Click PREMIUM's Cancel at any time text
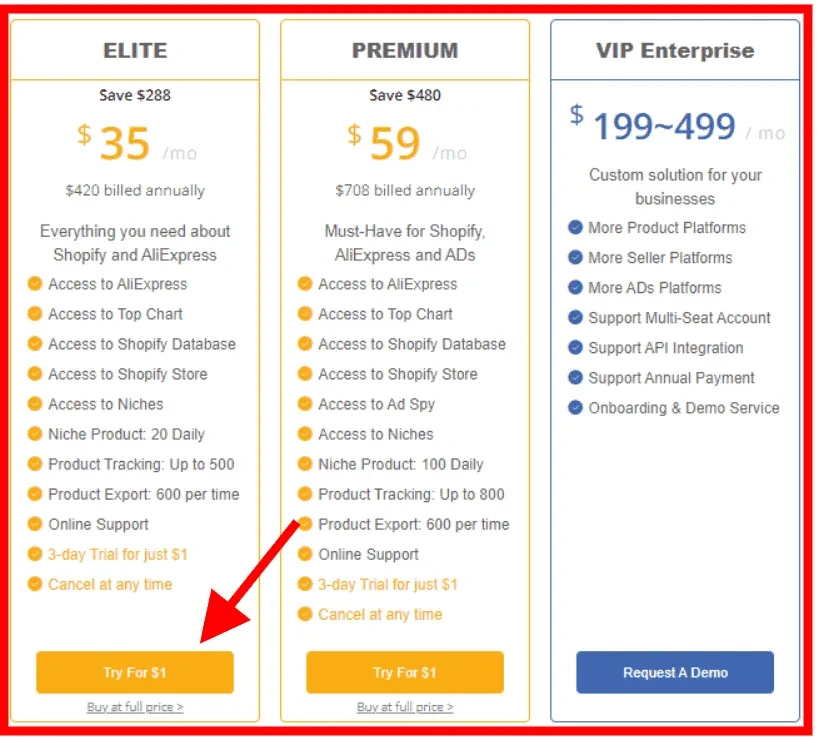The width and height of the screenshot is (817, 737). pyautogui.click(x=380, y=615)
